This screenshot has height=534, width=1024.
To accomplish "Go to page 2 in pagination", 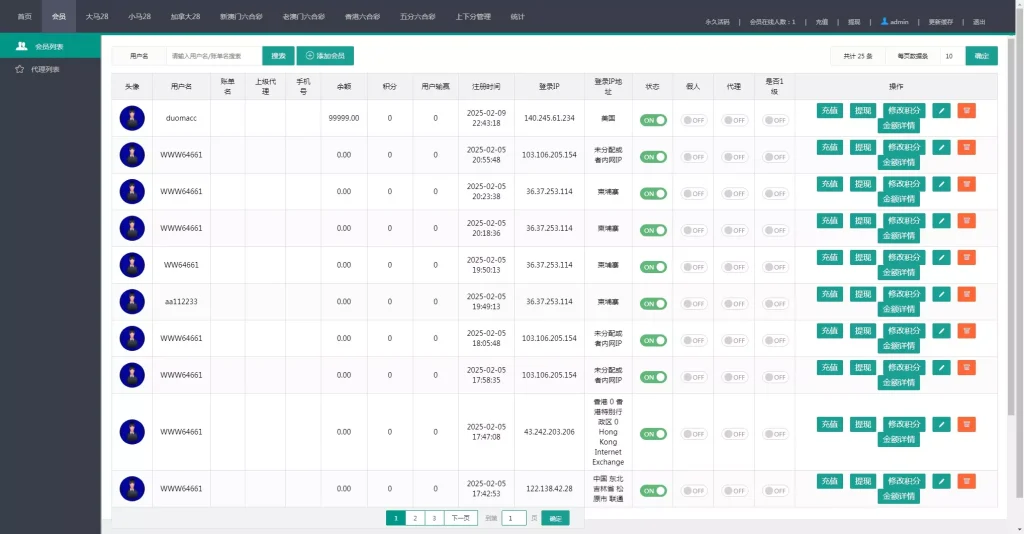I will point(415,518).
